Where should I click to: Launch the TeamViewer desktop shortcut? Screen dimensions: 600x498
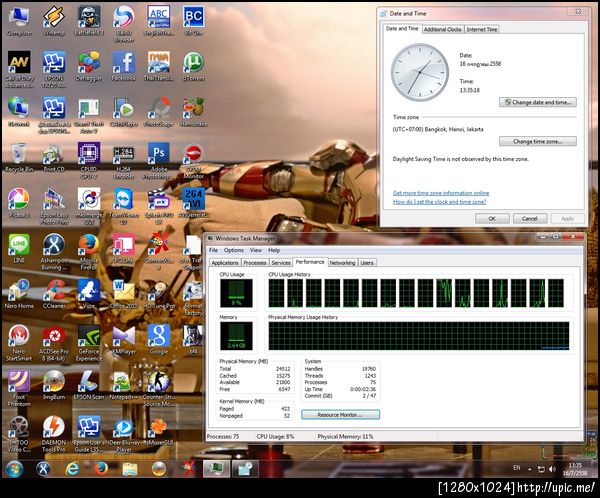pos(124,207)
